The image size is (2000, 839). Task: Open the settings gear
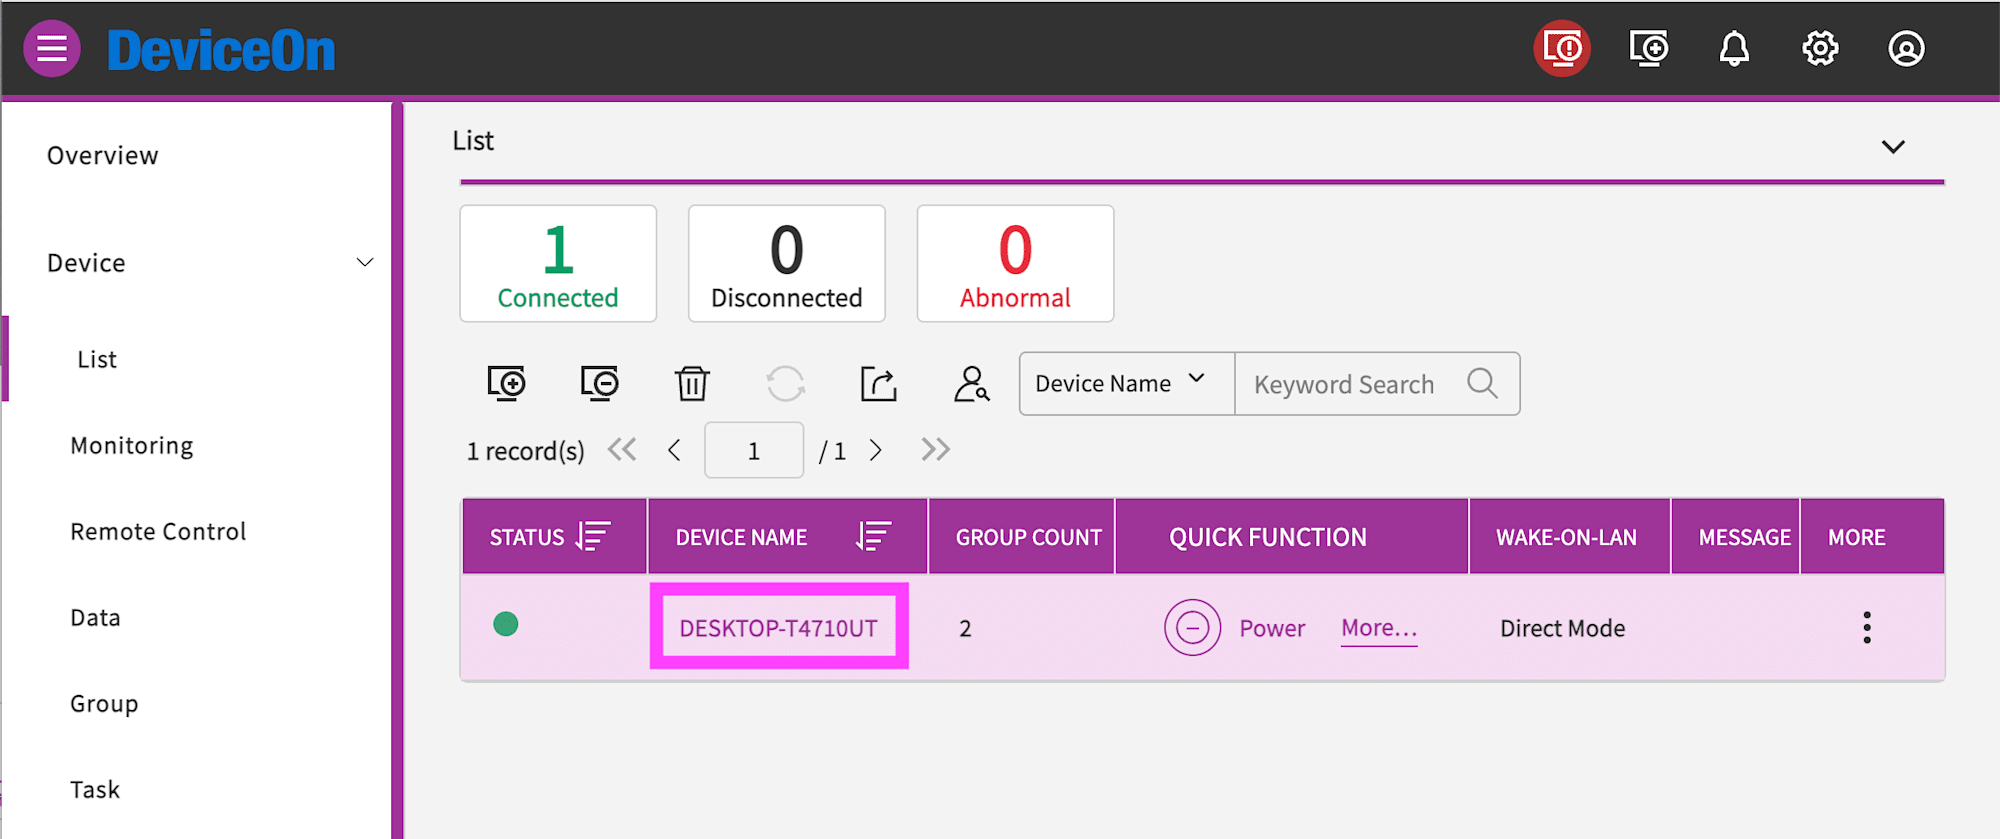(1820, 48)
